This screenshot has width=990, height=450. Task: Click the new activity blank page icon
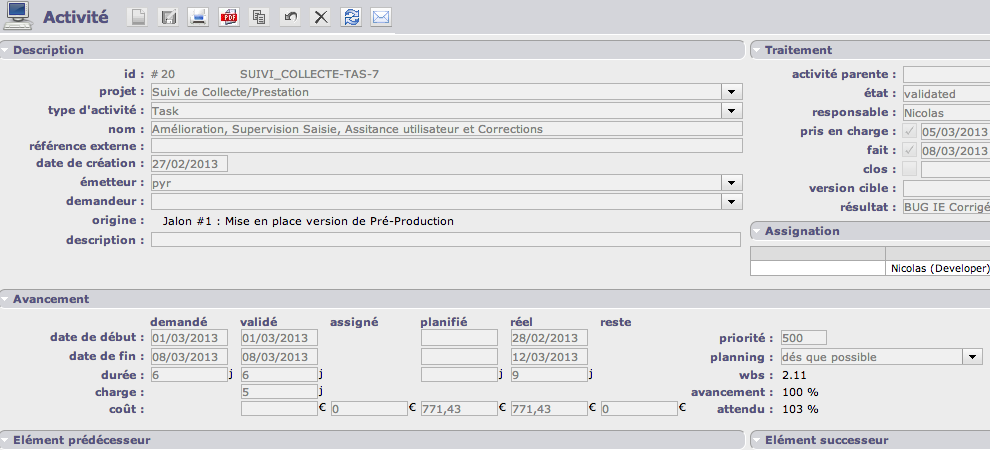[140, 17]
